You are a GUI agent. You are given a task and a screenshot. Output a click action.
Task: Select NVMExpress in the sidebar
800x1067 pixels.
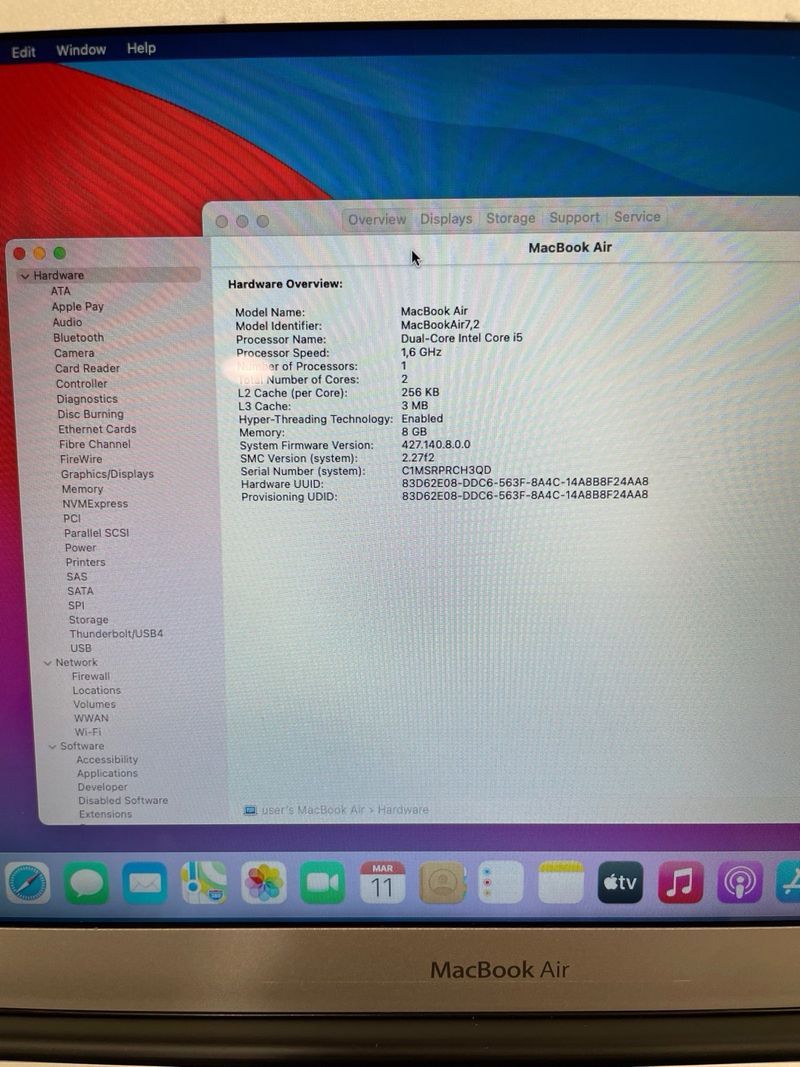(x=95, y=504)
